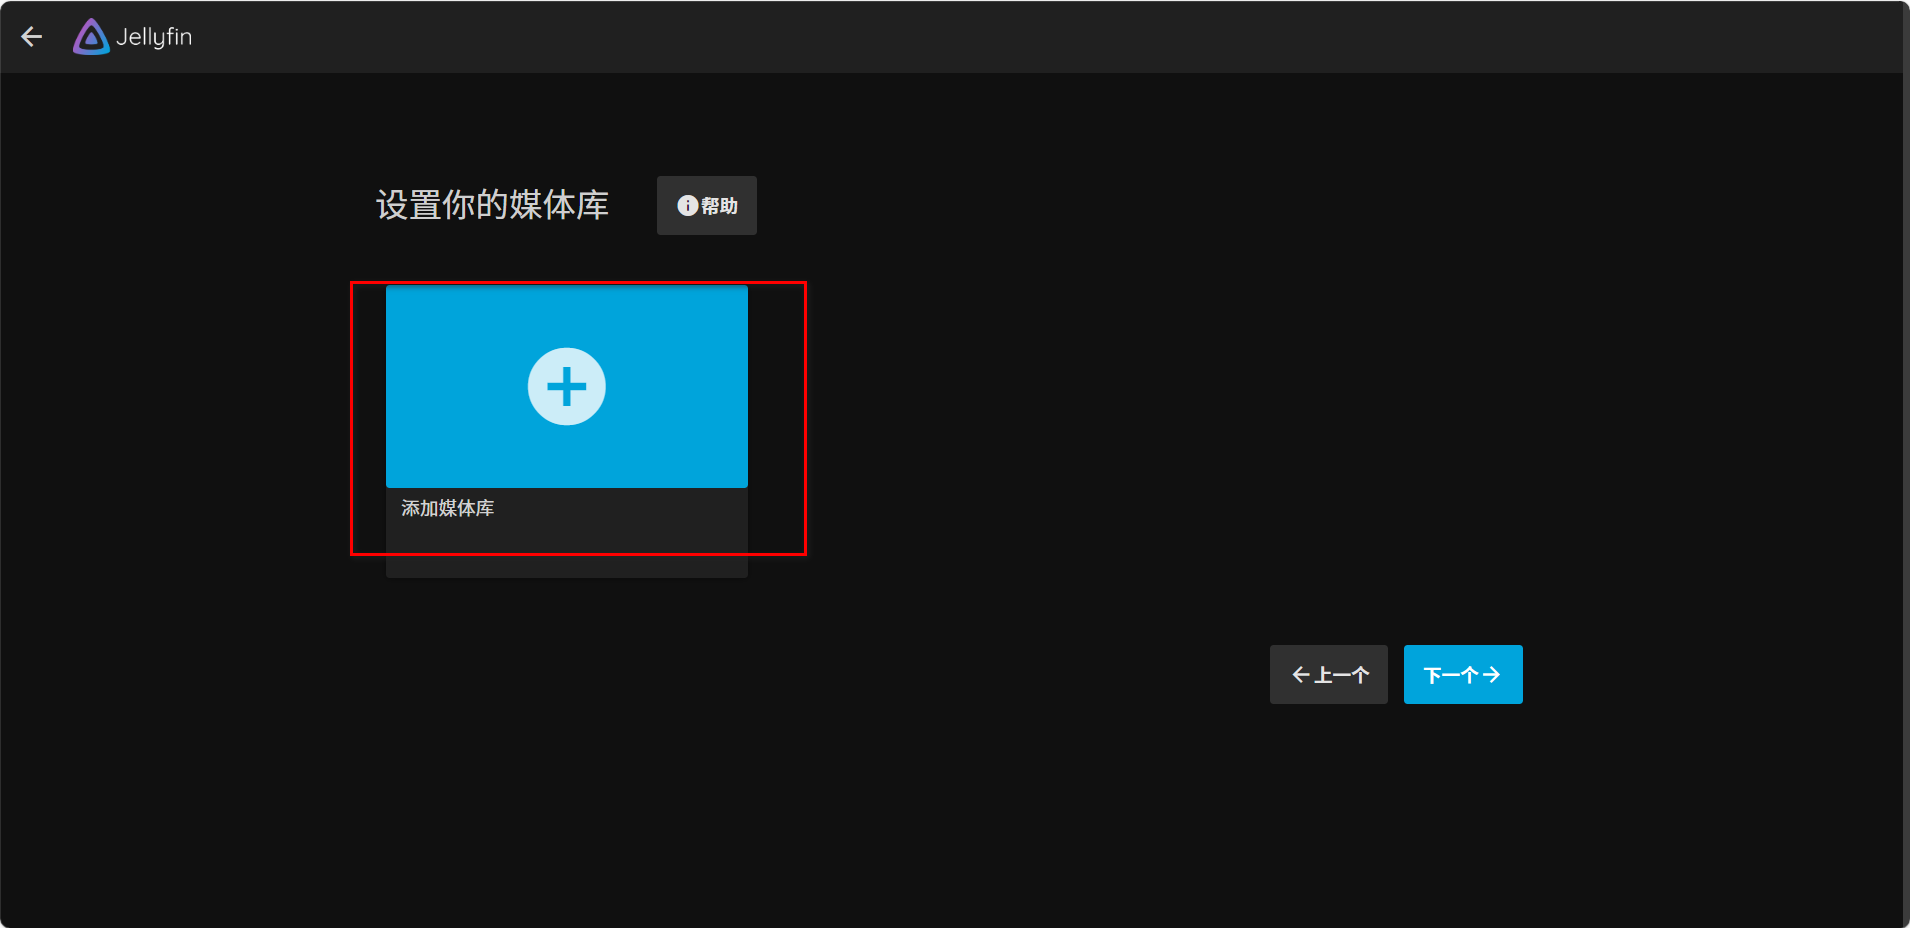Click the Jellyfin triangle logo

coord(91,37)
